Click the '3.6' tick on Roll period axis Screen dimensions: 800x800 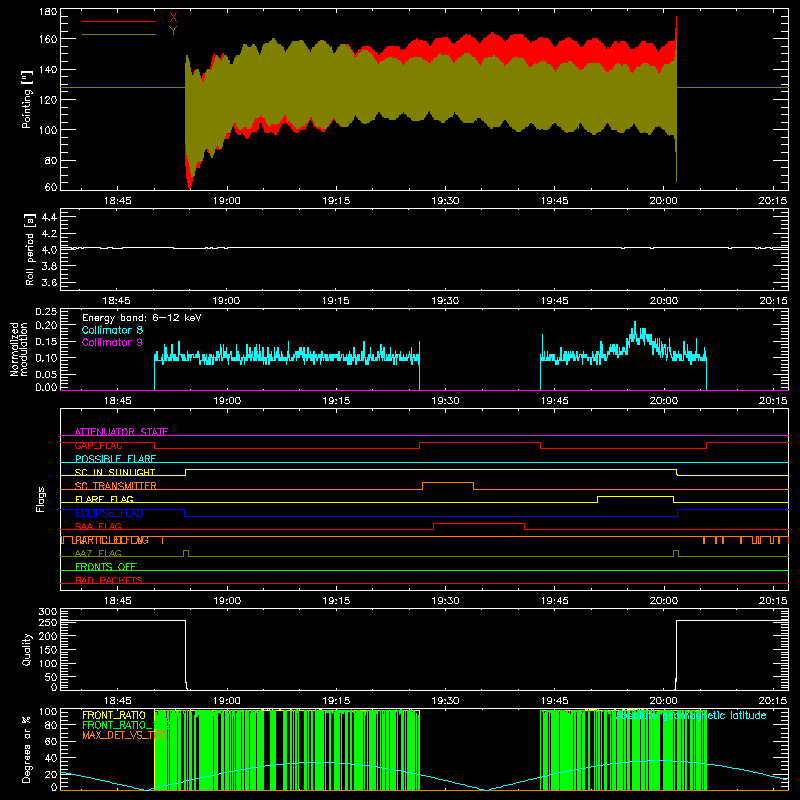coord(49,283)
